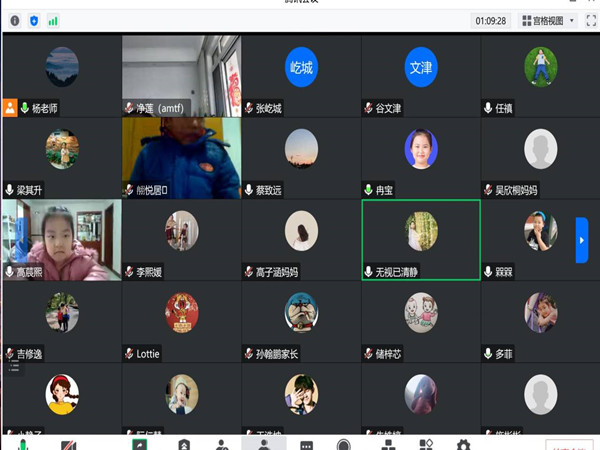Image resolution: width=600 pixels, height=450 pixels.
Task: Click the meeting timer 01:09:28
Action: (491, 21)
